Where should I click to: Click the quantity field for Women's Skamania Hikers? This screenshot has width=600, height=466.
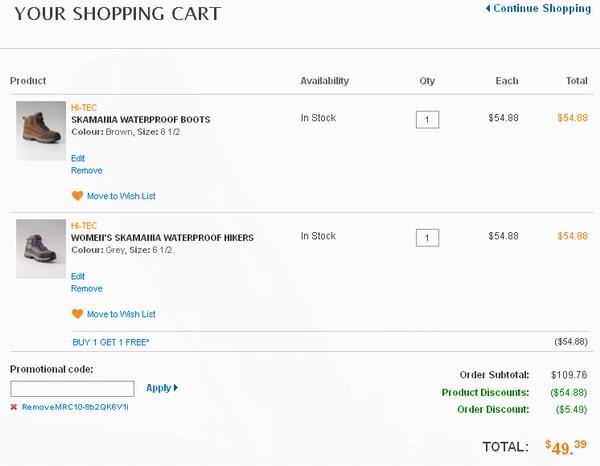[x=427, y=238]
